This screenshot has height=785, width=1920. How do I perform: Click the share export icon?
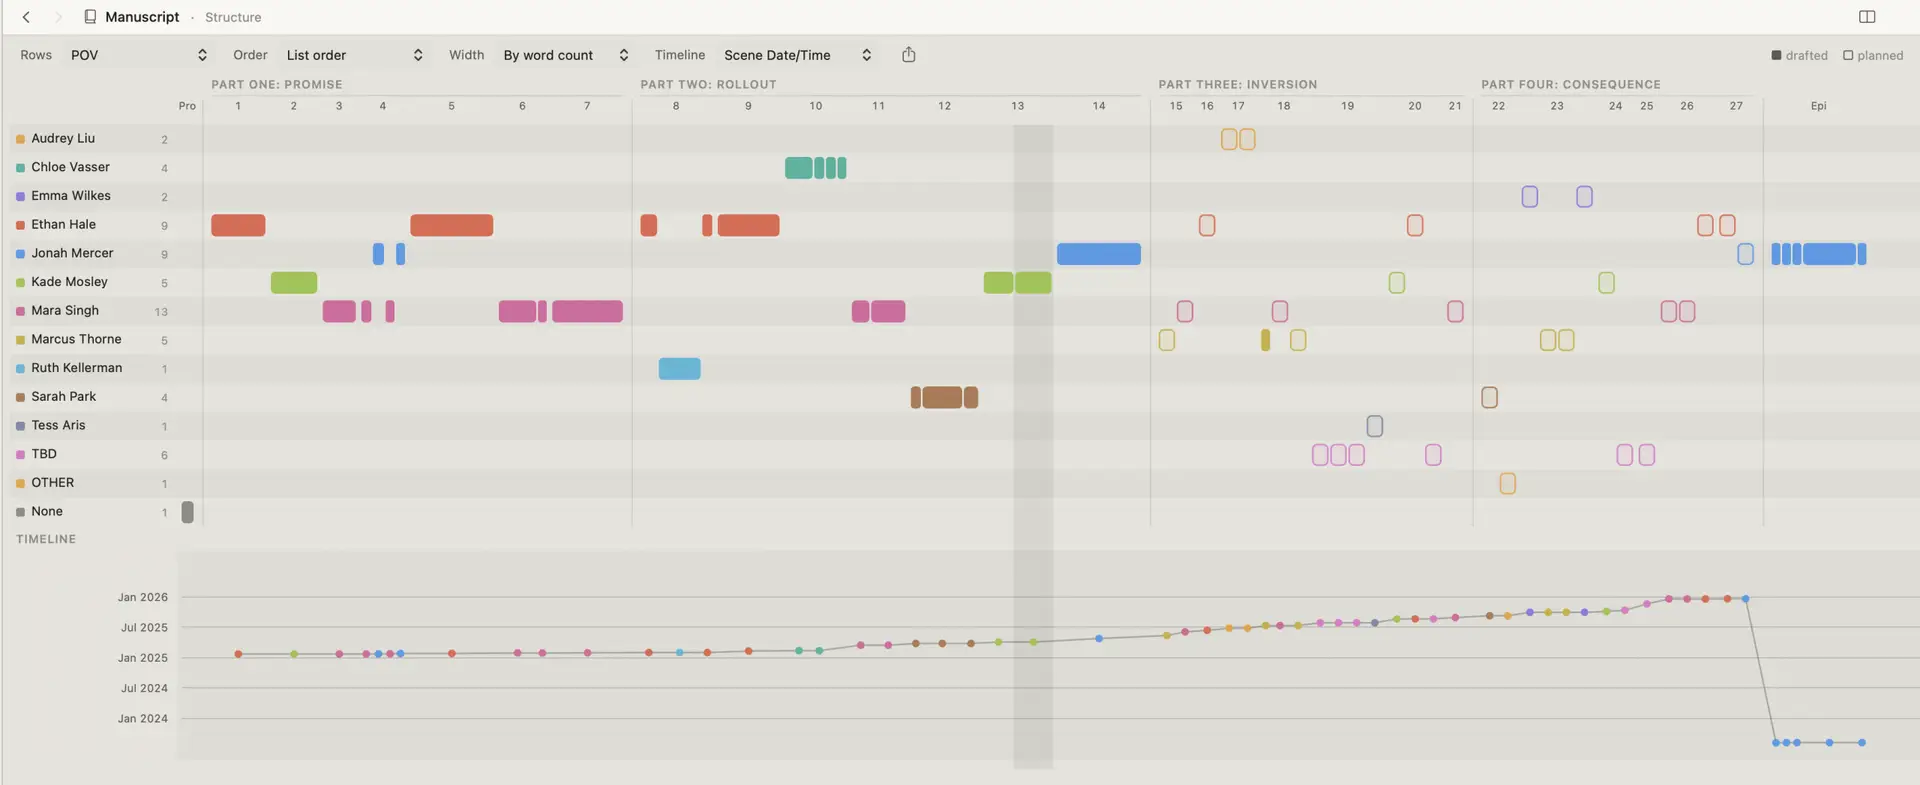[908, 55]
